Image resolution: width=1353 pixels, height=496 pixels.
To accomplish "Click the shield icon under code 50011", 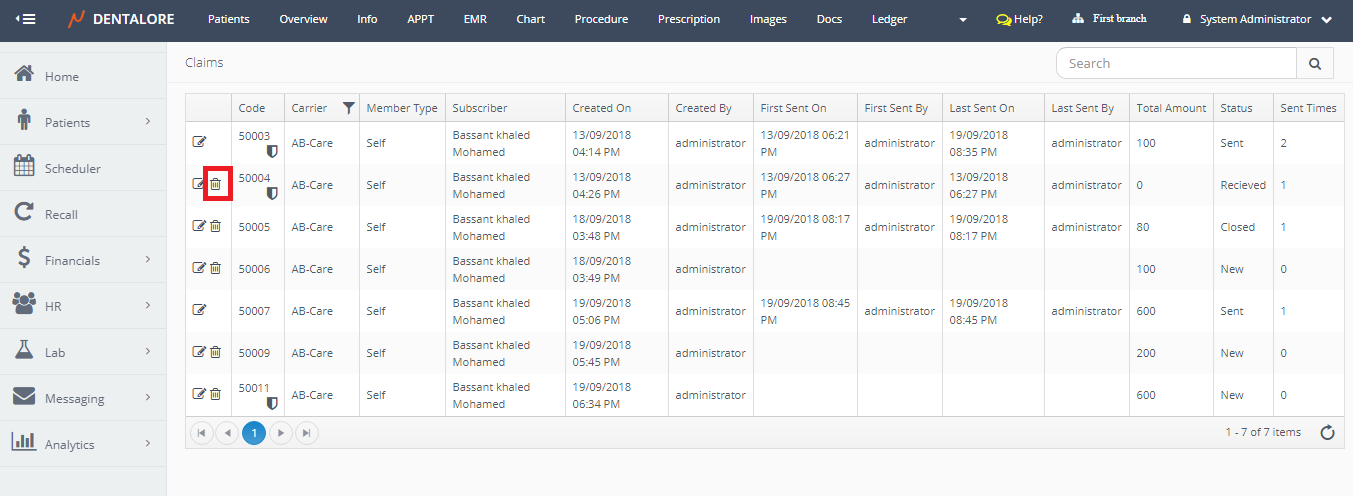I will pos(272,404).
